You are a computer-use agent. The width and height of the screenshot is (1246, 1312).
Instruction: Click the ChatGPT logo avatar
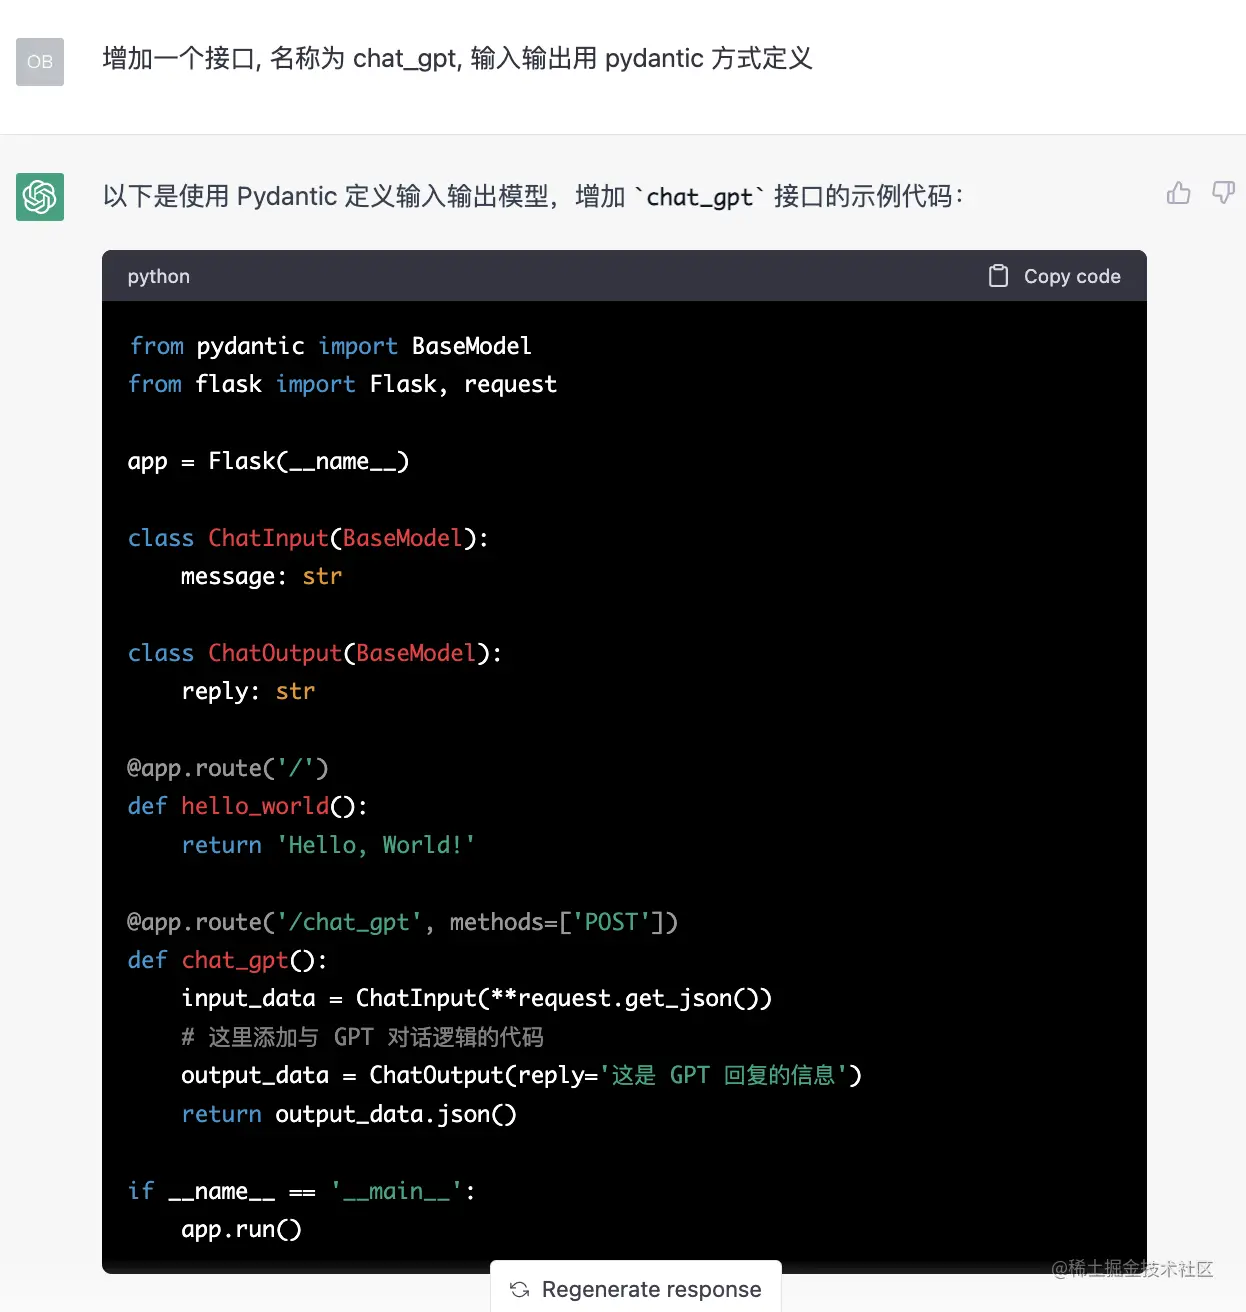pos(40,197)
